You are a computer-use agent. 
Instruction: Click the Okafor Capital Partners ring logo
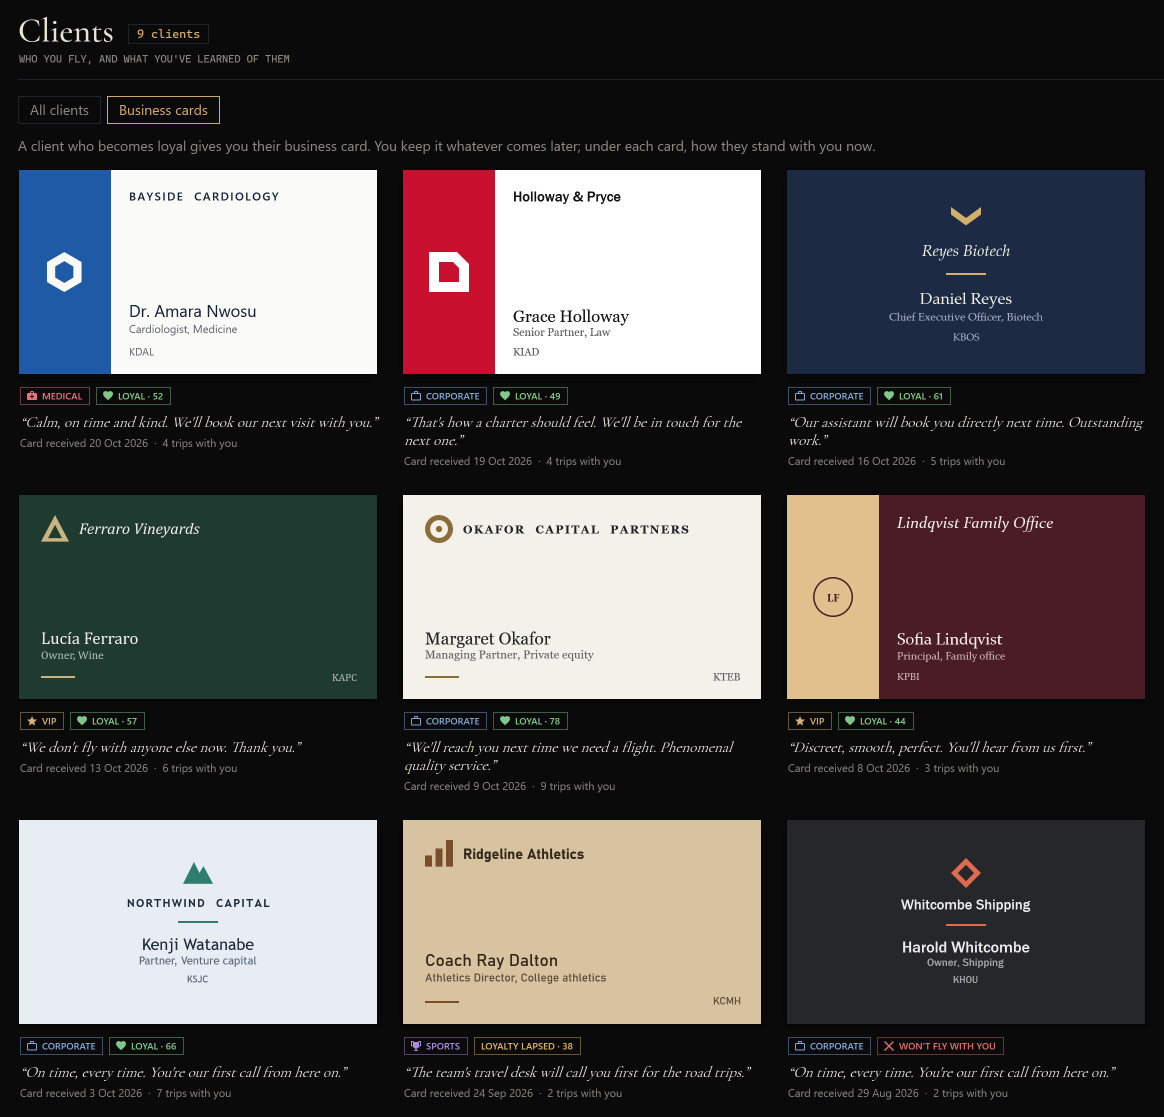click(x=439, y=529)
